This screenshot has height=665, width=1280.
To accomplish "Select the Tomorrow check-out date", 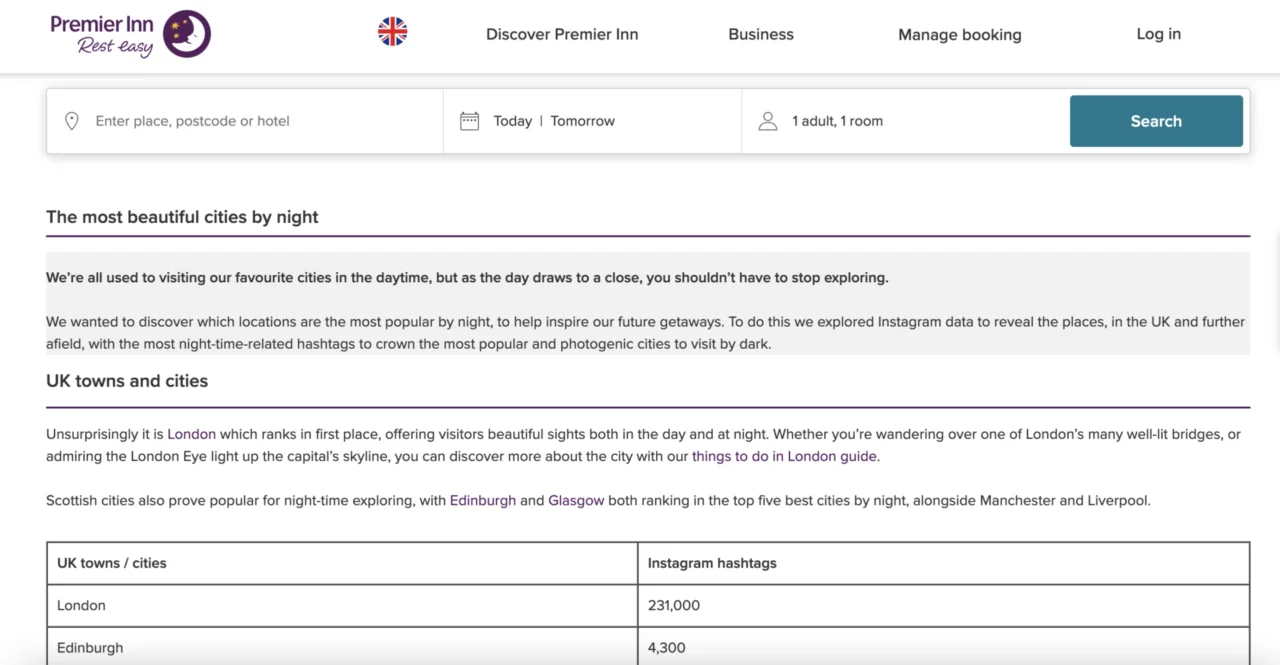I will click(582, 121).
